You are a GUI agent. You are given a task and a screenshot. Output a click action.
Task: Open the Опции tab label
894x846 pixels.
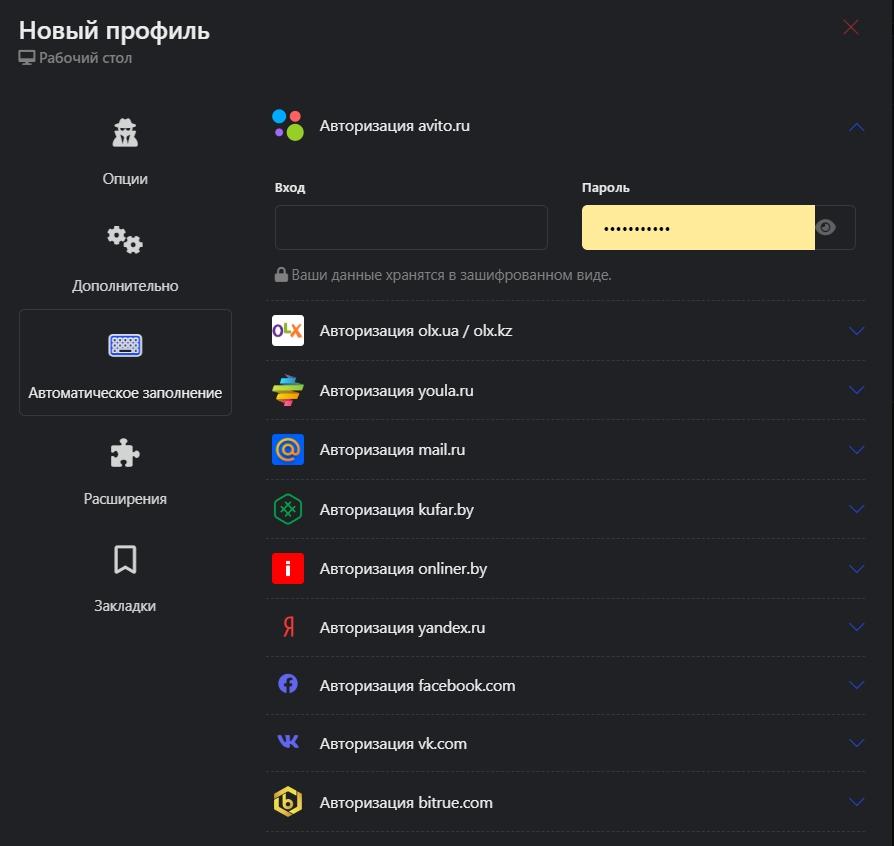(125, 179)
